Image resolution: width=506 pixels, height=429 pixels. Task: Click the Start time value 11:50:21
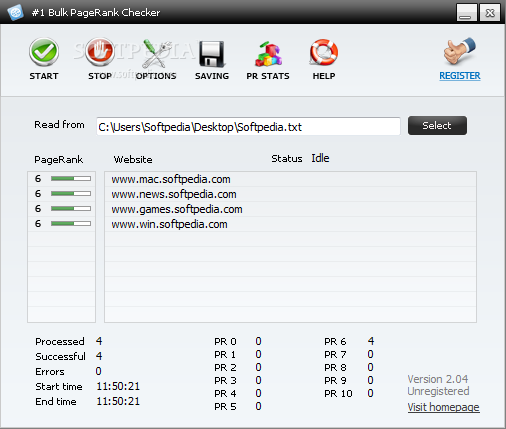[x=118, y=386]
